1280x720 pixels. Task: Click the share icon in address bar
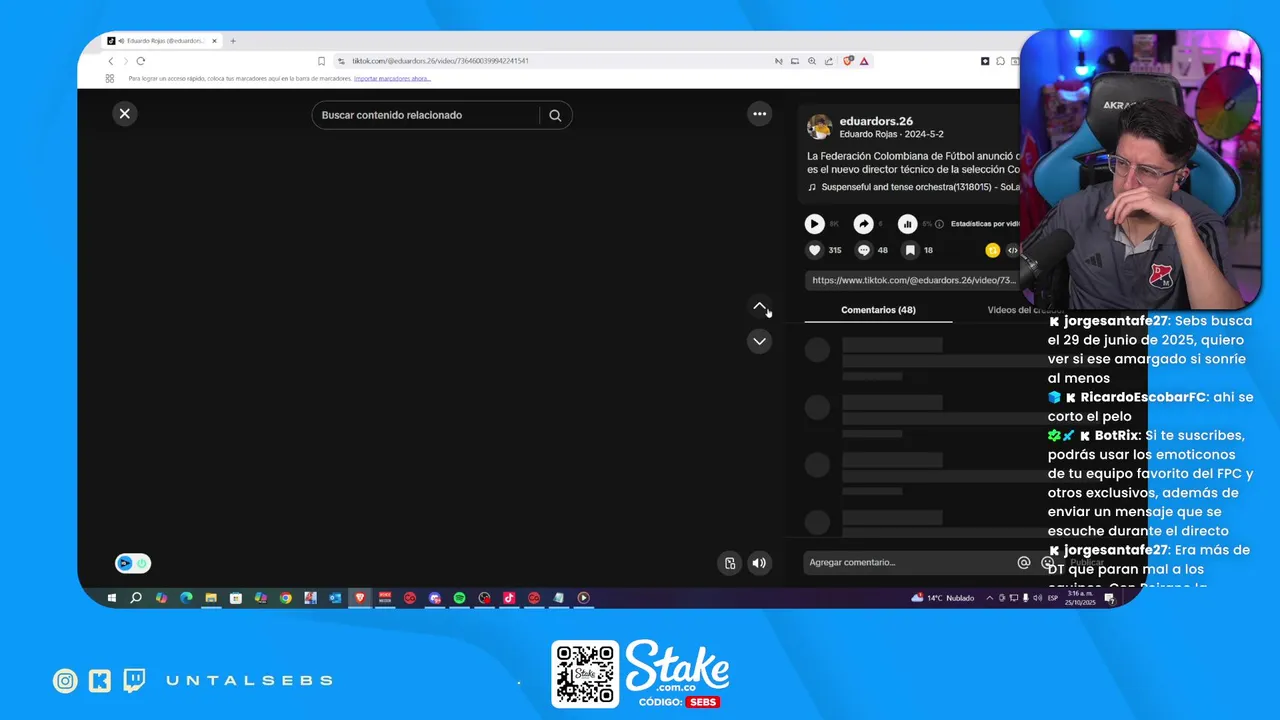[829, 61]
